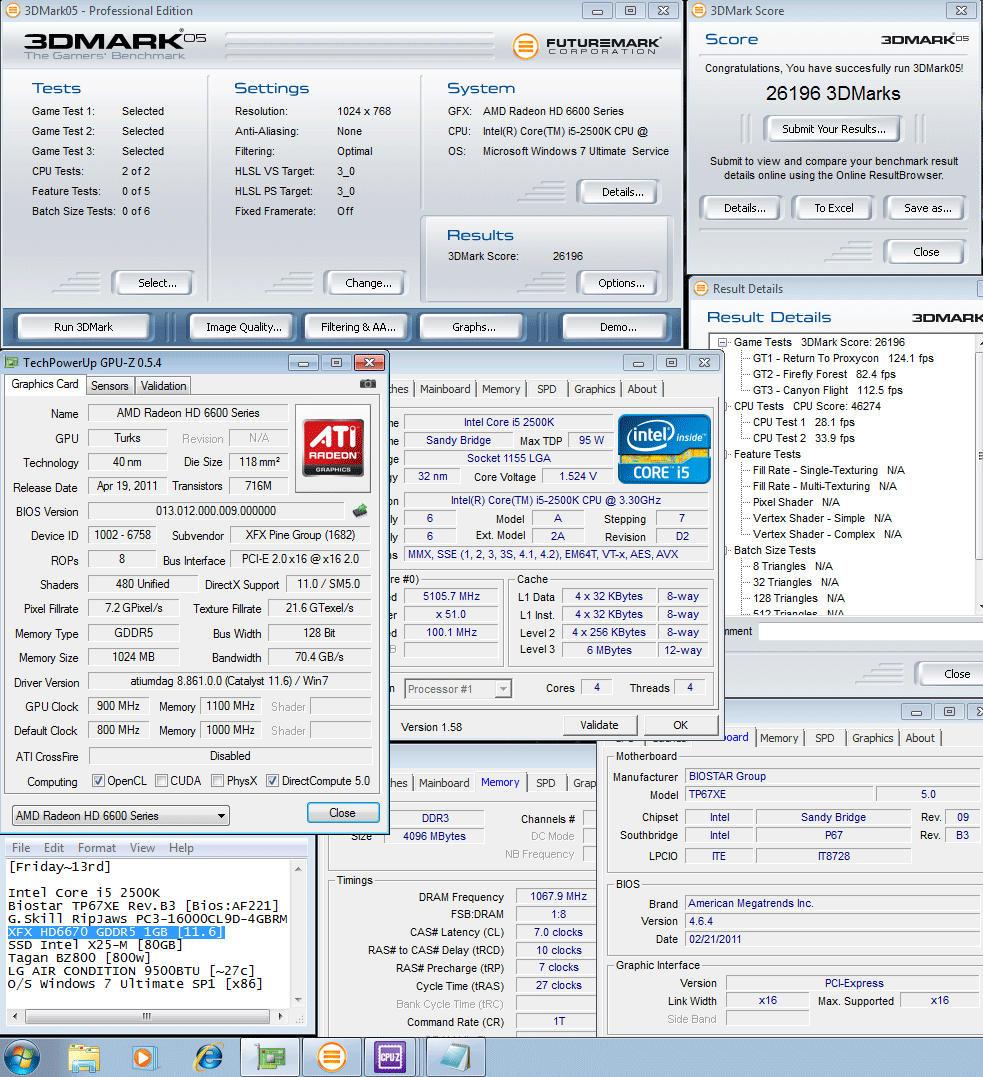Image resolution: width=983 pixels, height=1077 pixels.
Task: Click the Notepad taskbar icon
Action: [x=455, y=1058]
